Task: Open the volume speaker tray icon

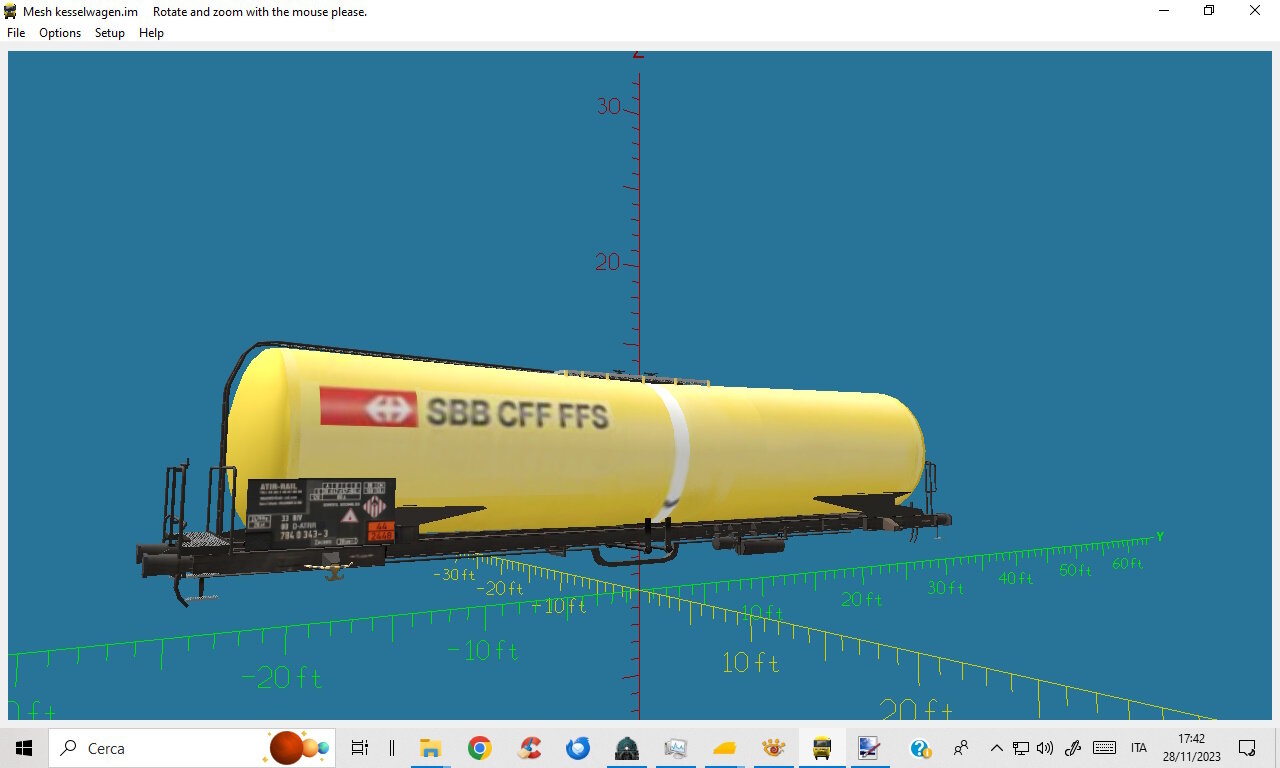Action: coord(1045,748)
